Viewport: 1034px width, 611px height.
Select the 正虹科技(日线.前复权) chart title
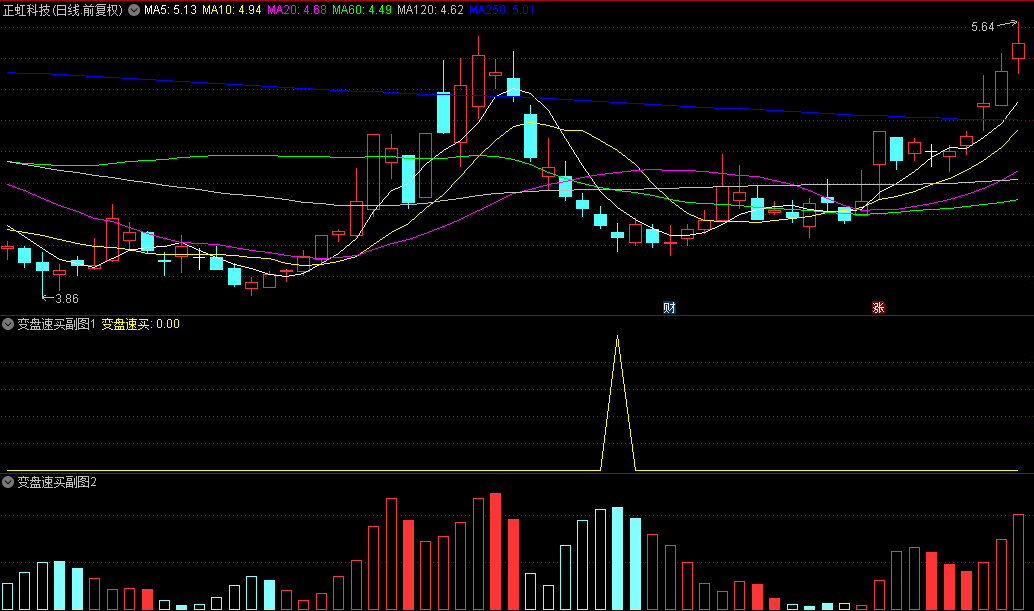tap(63, 10)
